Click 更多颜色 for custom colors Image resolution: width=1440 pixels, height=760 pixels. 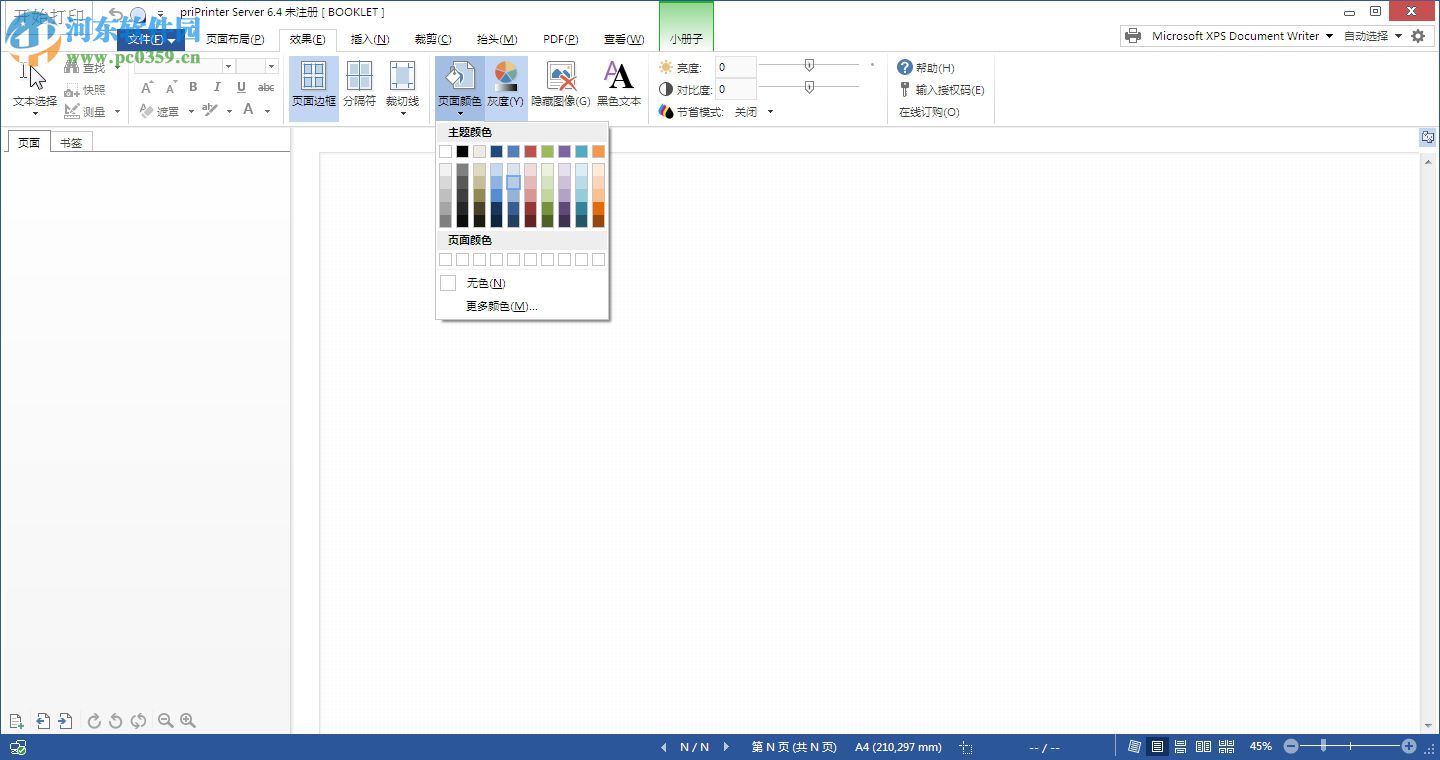click(503, 305)
